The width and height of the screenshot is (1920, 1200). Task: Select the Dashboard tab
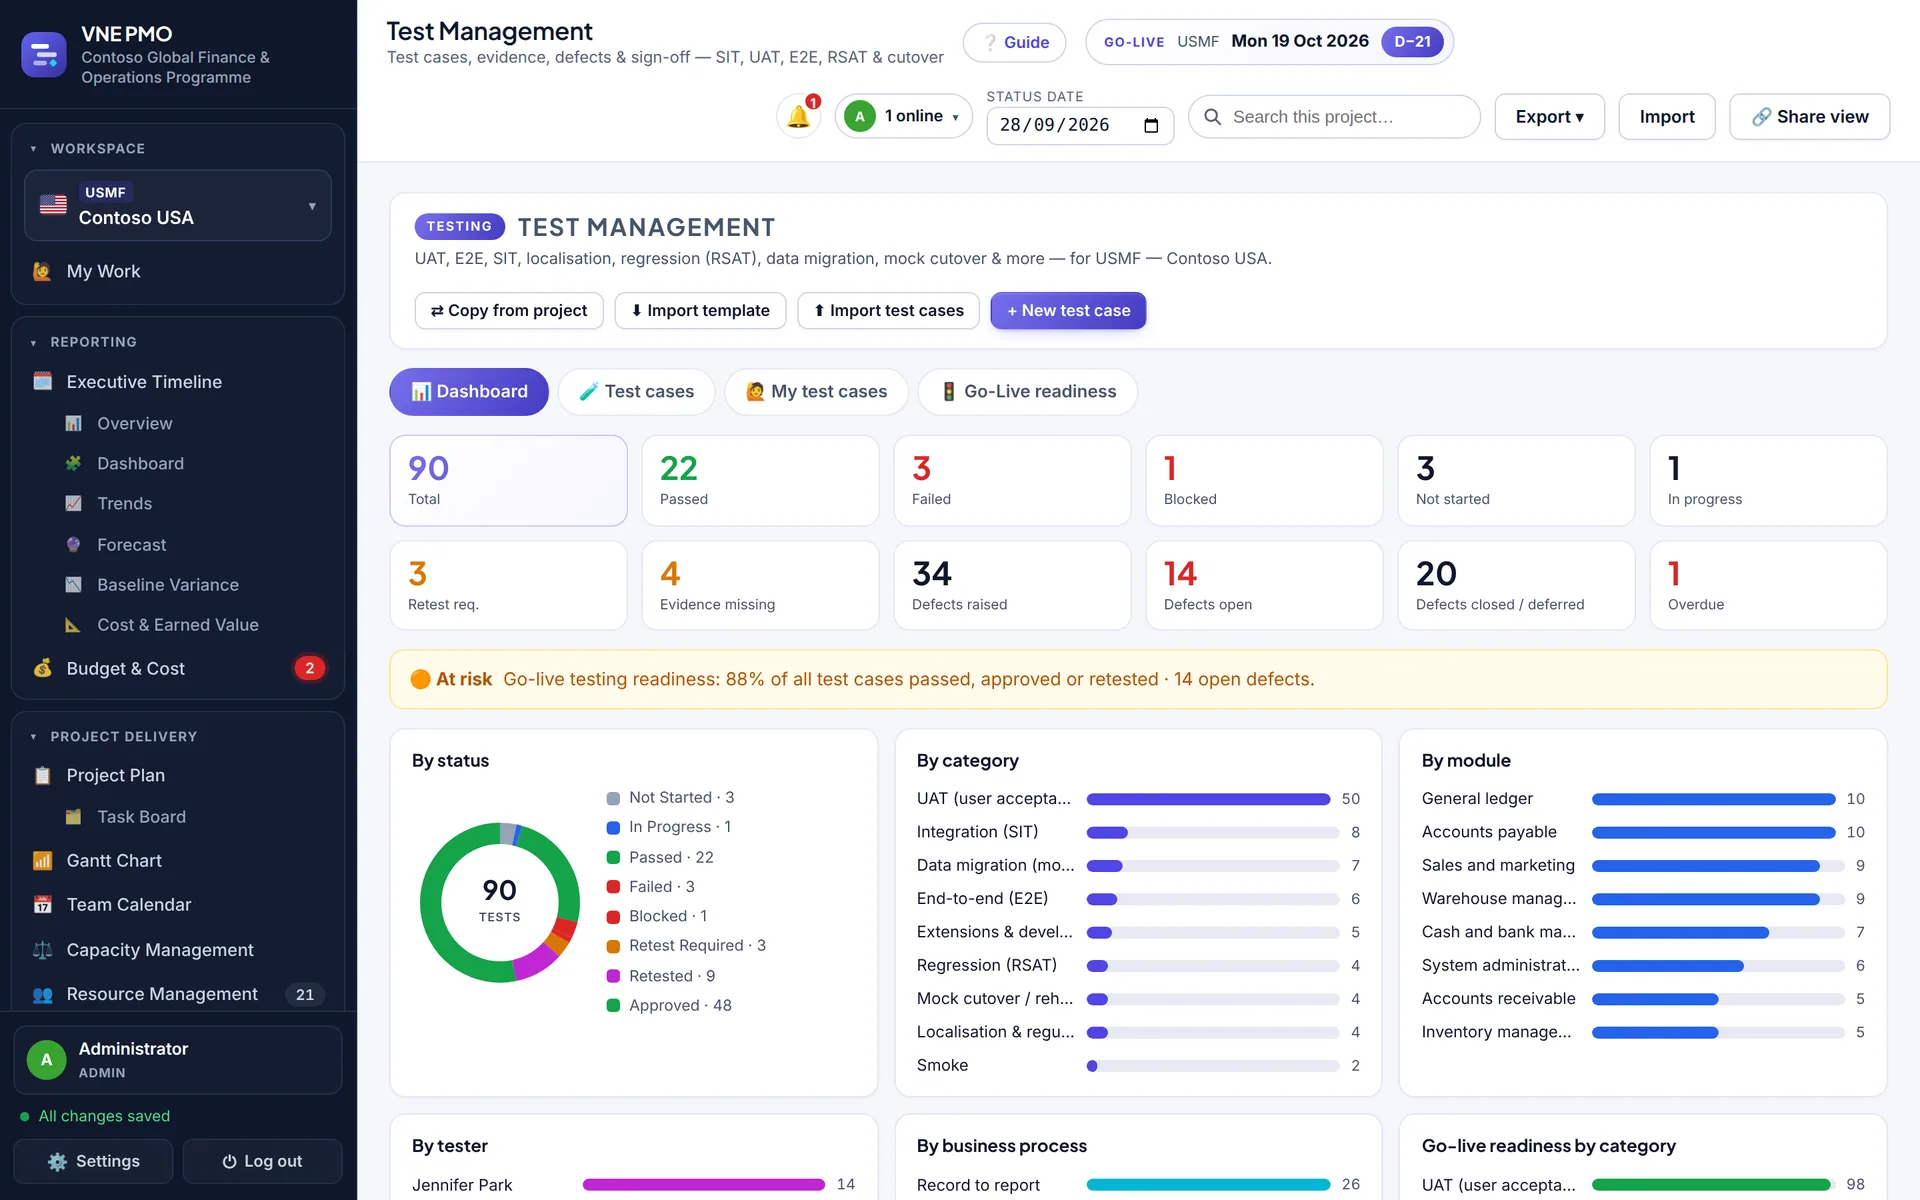(469, 391)
